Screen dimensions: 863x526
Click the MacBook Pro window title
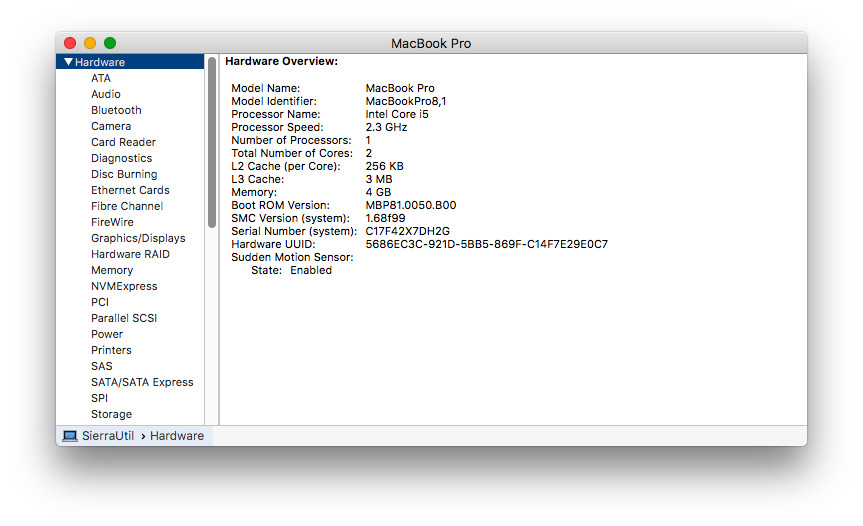431,43
